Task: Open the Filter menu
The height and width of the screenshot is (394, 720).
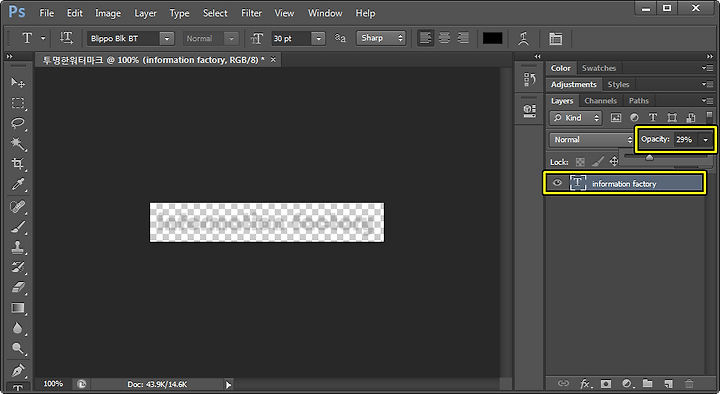Action: [x=251, y=13]
